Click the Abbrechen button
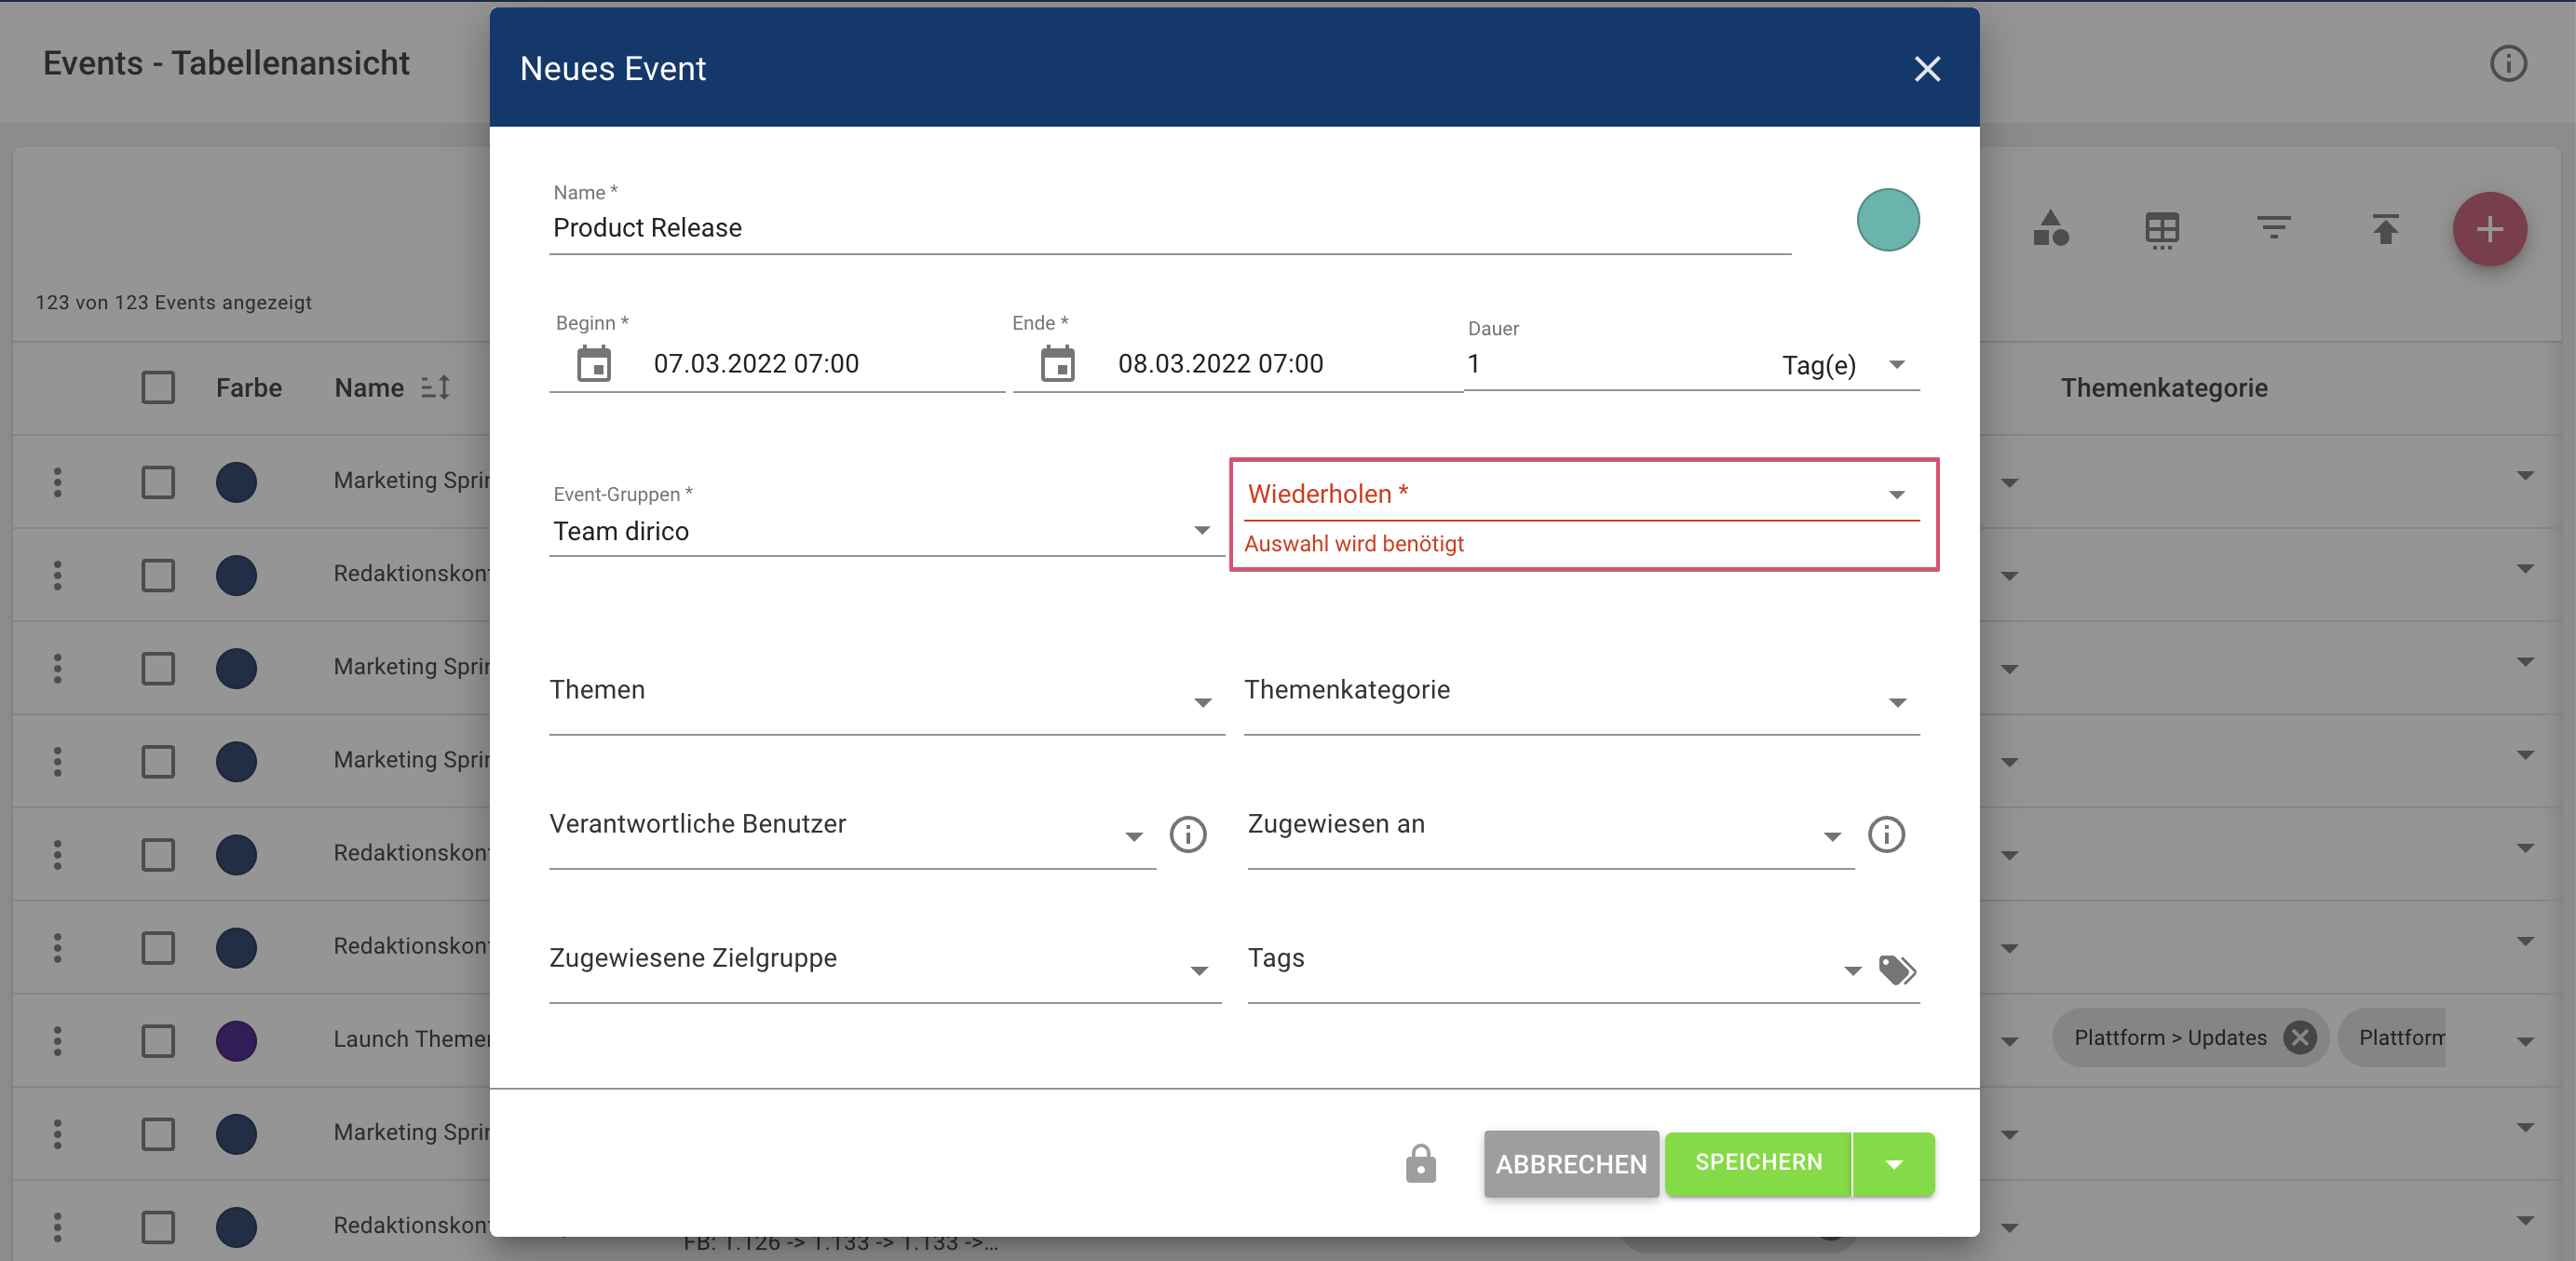 point(1571,1164)
